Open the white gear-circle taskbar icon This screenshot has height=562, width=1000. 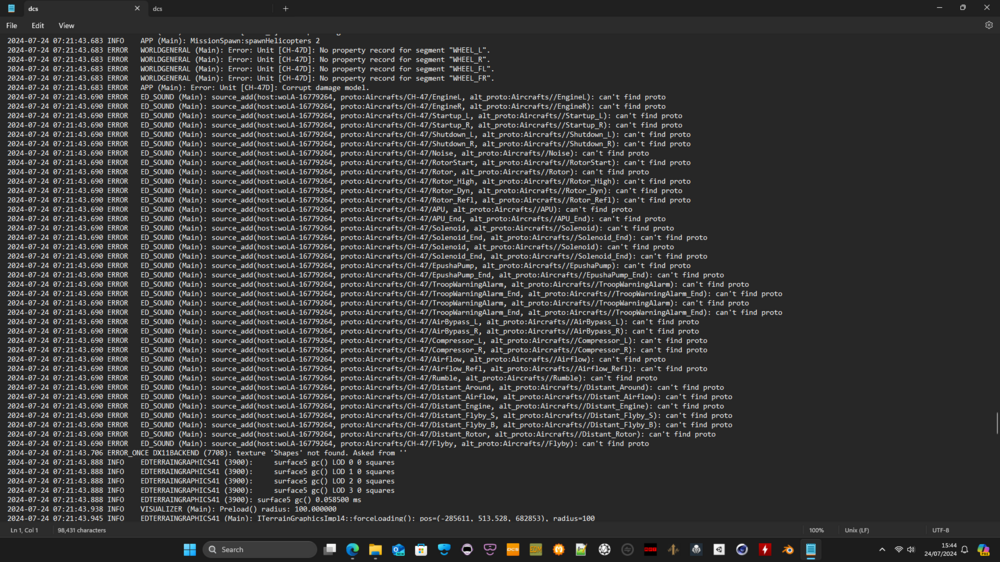point(605,550)
